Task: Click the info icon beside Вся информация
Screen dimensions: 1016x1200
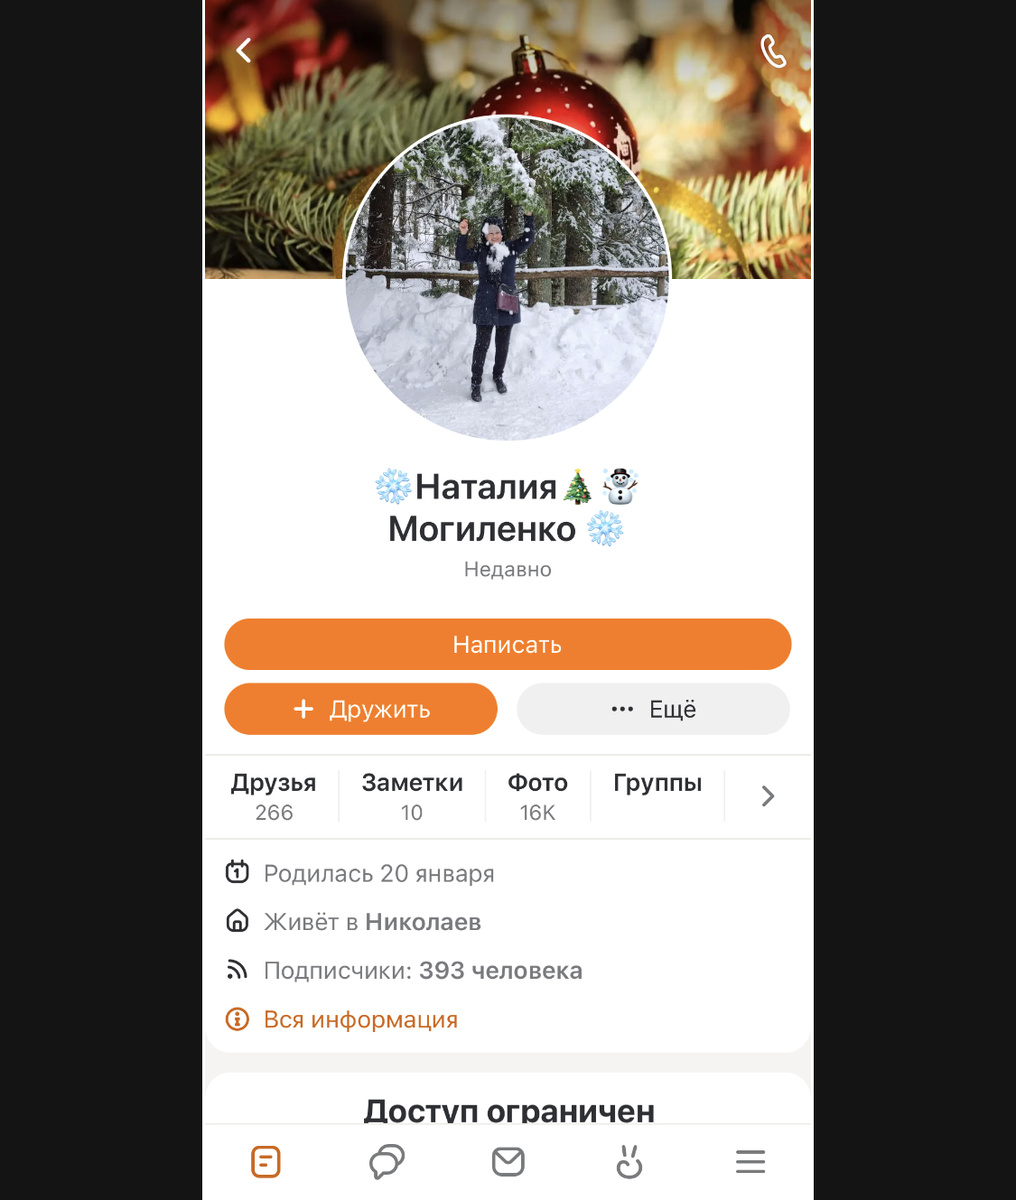Action: point(237,1020)
